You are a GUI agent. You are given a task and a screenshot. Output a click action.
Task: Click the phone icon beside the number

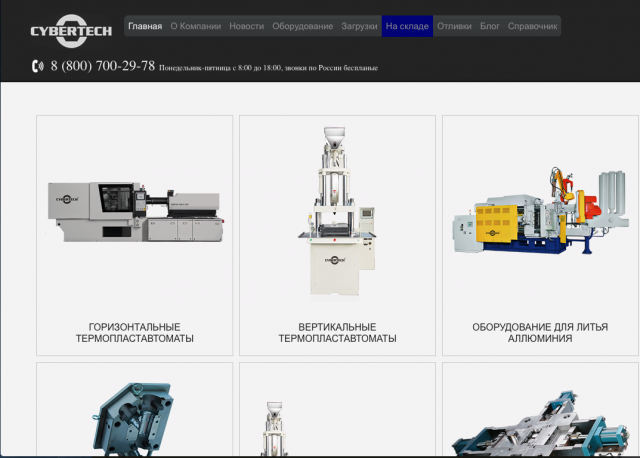point(38,66)
